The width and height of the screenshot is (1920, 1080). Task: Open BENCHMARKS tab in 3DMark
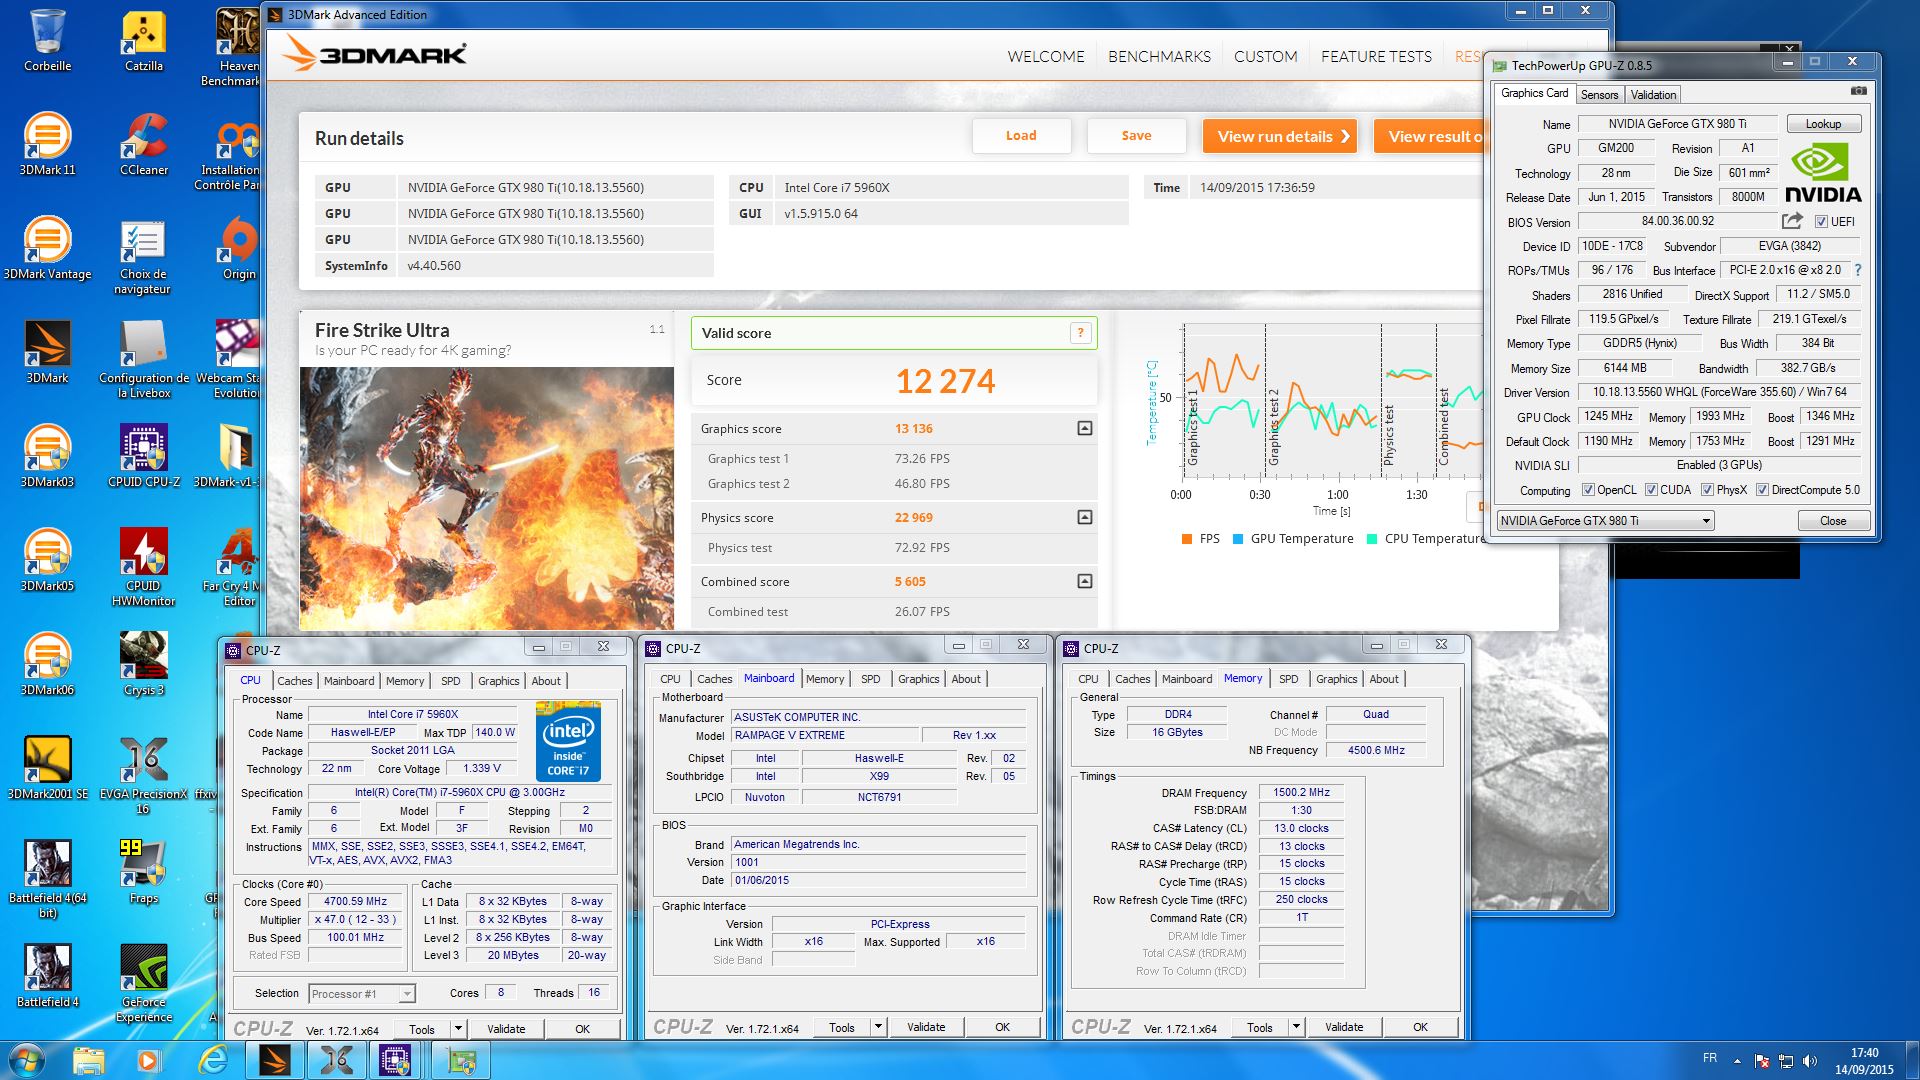point(1159,57)
